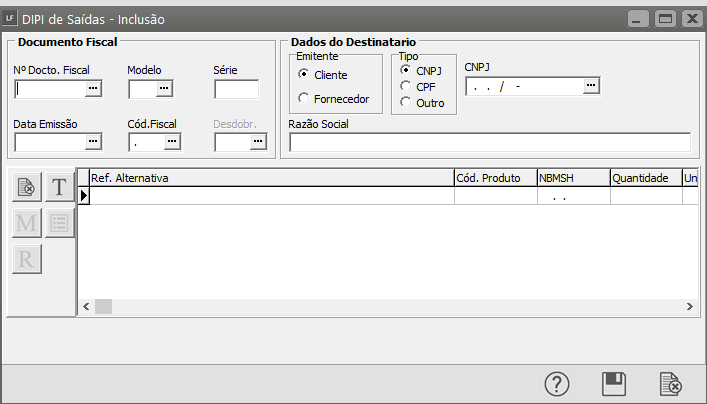Choose the Outro type option
This screenshot has width=707, height=404.
405,102
